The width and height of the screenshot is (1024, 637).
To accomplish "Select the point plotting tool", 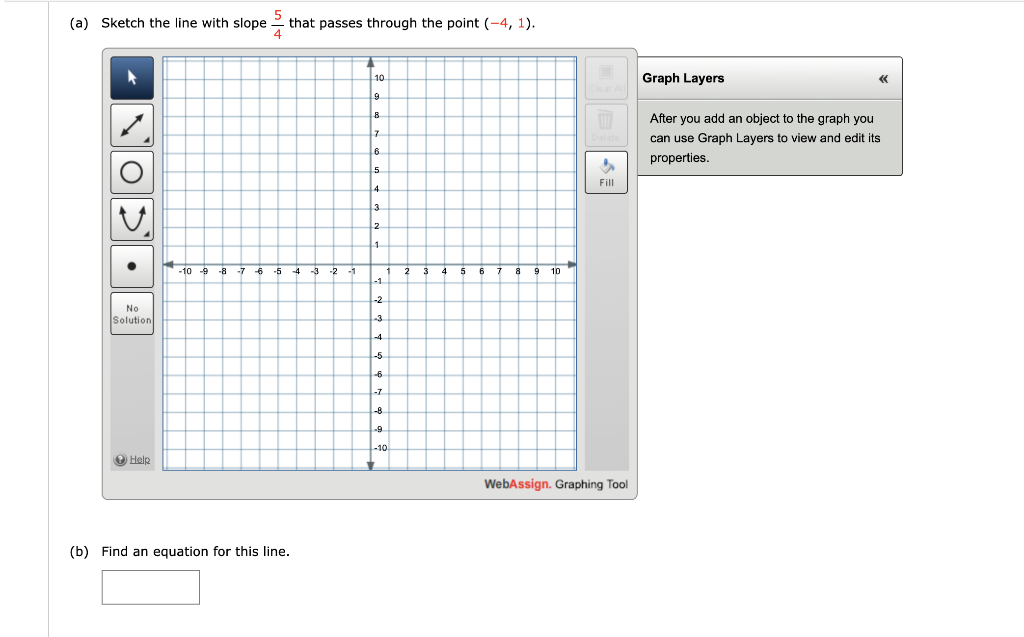I will point(131,265).
